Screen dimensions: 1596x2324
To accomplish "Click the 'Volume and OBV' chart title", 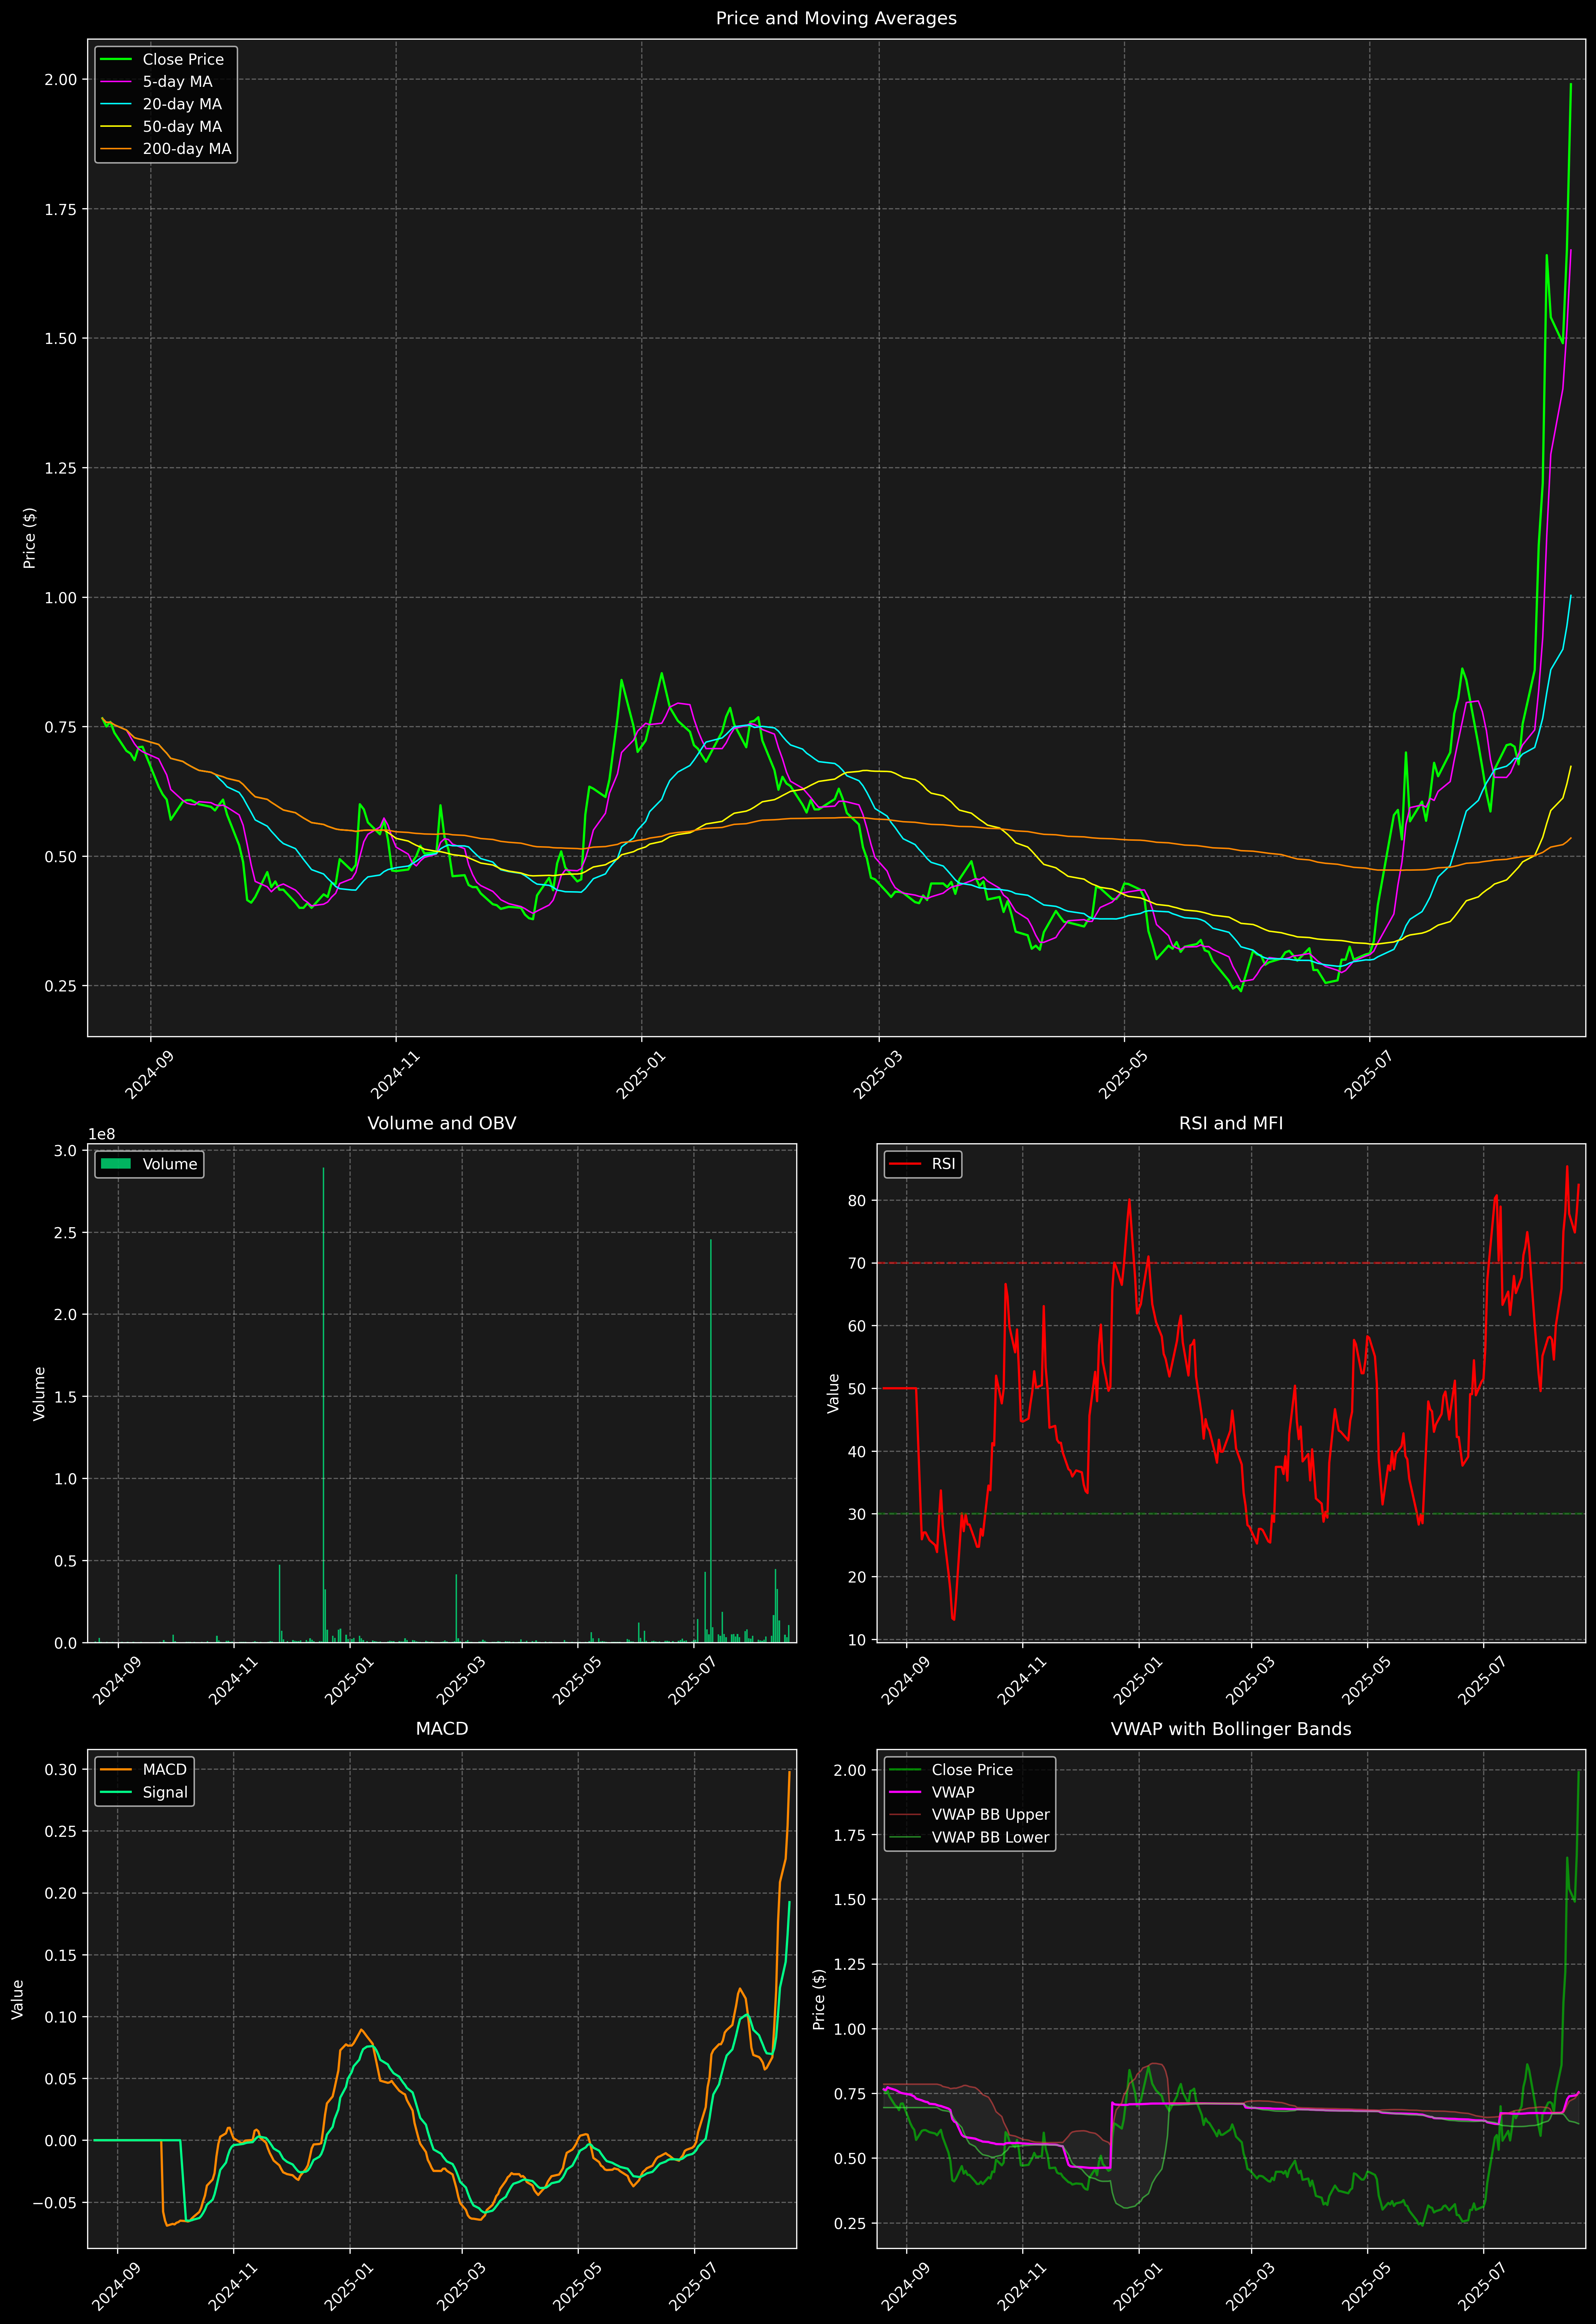I will pos(442,1123).
